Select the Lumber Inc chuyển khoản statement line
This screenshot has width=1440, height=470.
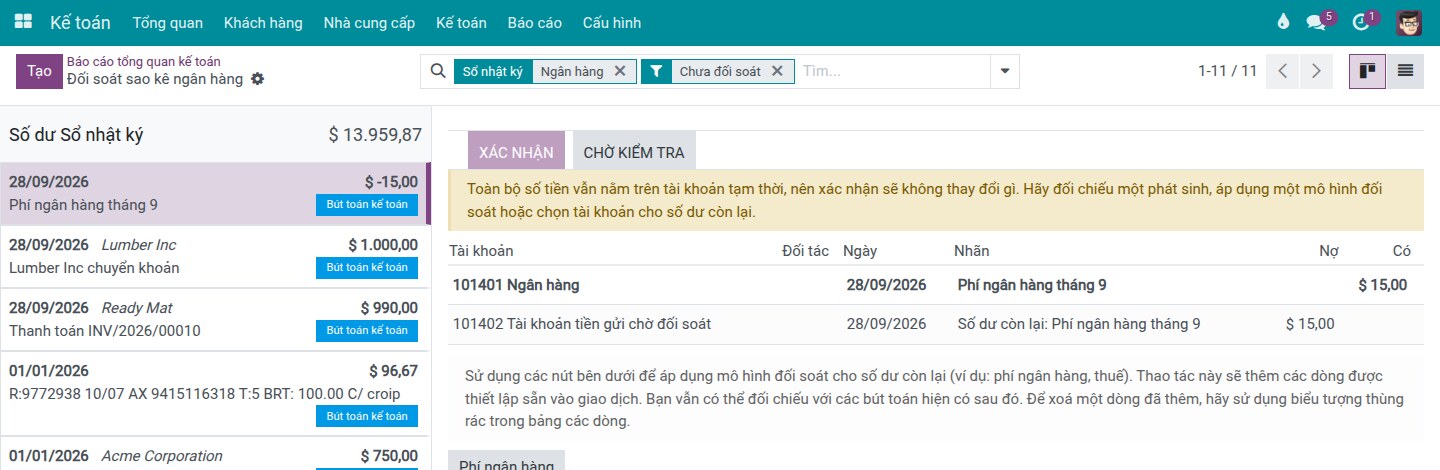214,257
